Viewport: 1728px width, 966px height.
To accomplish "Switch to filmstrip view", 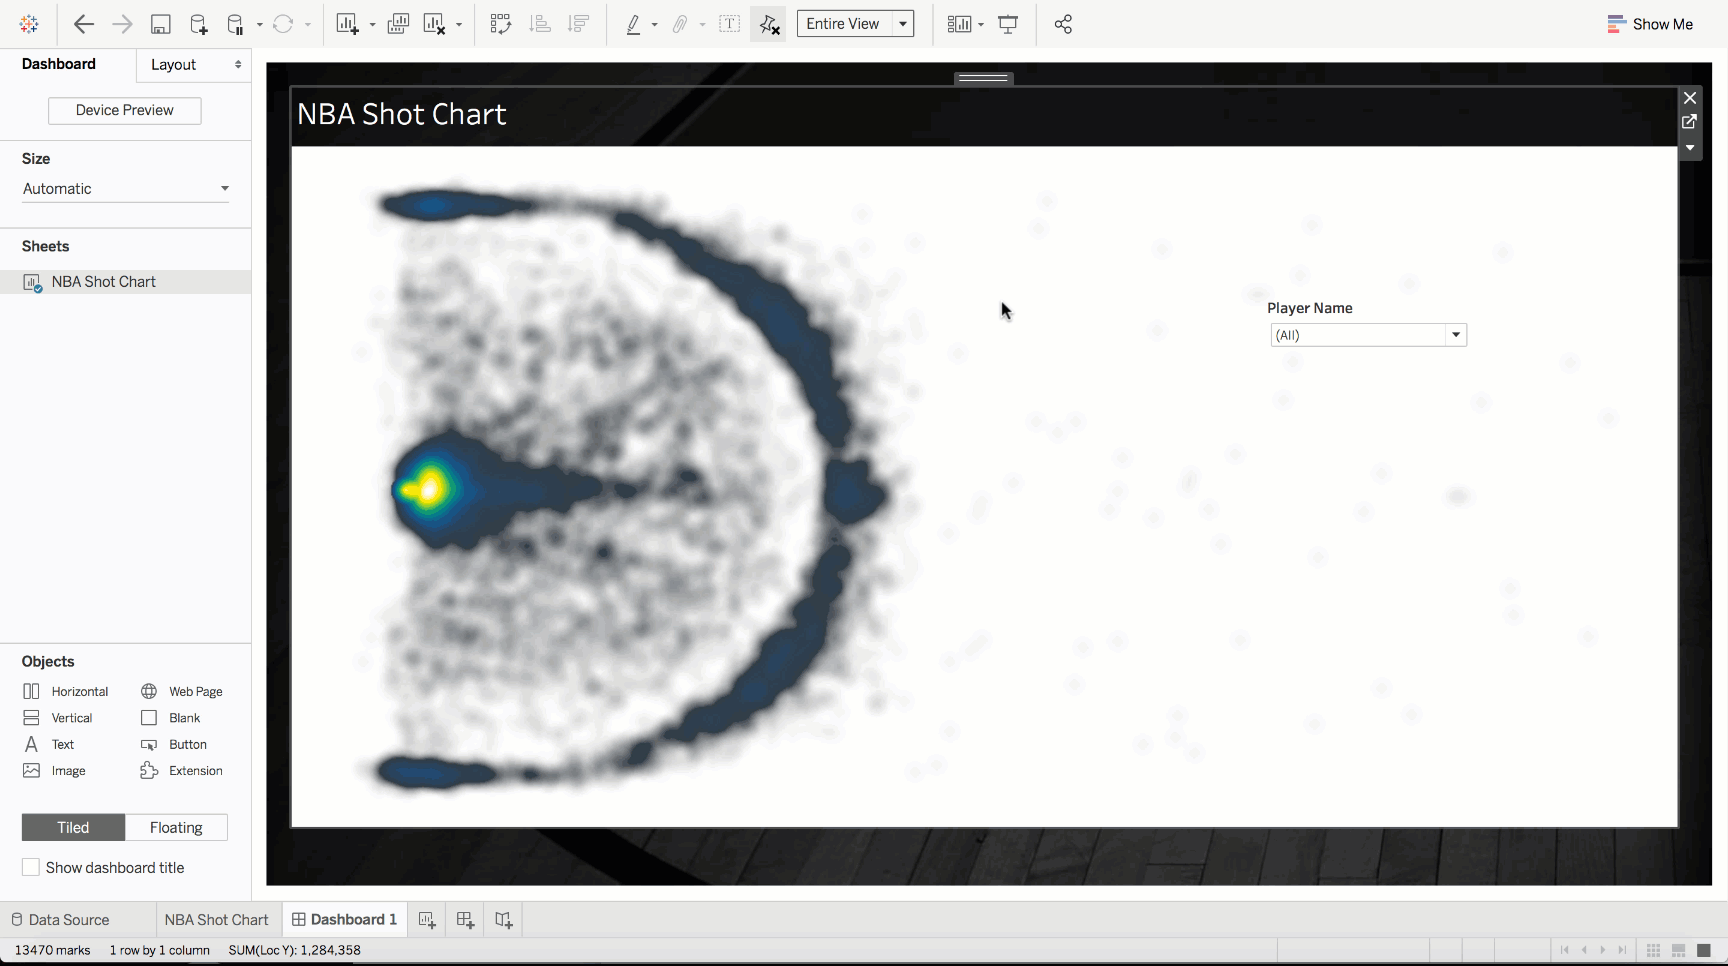I will pyautogui.click(x=1679, y=950).
